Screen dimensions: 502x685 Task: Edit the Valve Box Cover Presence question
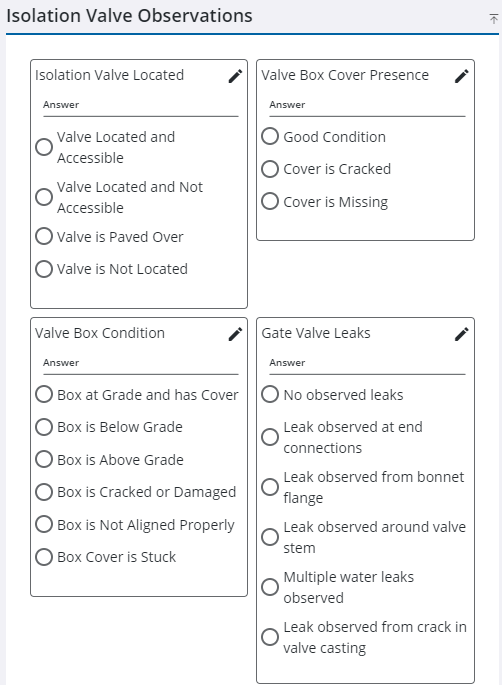461,76
